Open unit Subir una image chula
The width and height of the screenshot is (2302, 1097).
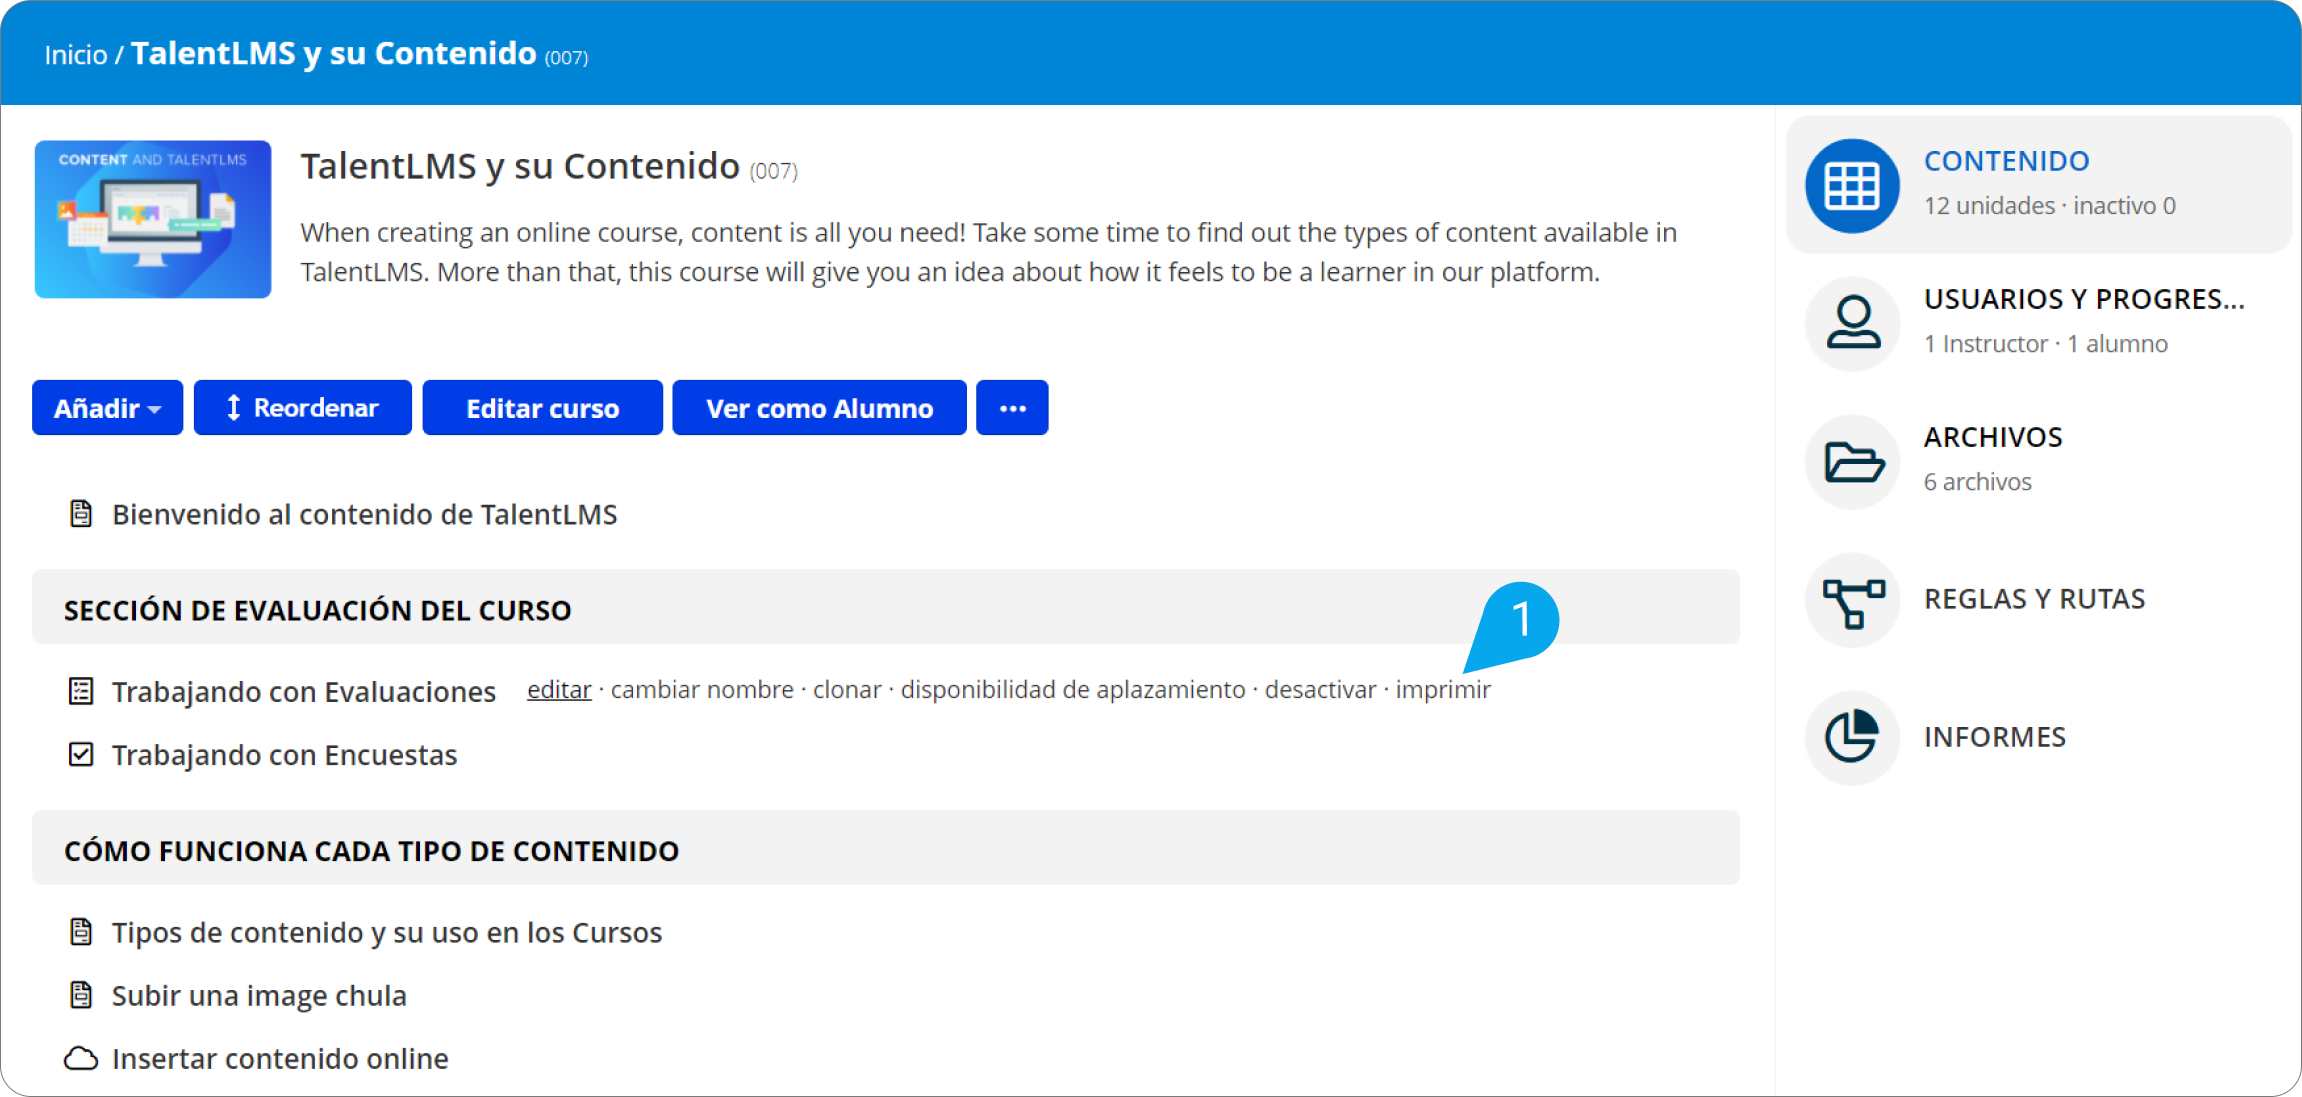click(x=259, y=996)
